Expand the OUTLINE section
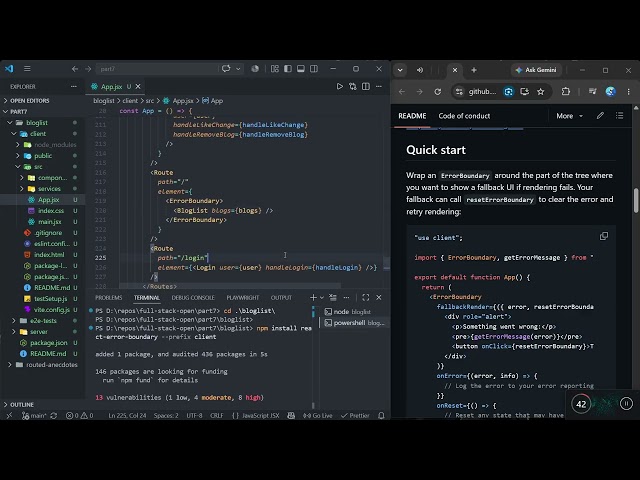 point(22,404)
